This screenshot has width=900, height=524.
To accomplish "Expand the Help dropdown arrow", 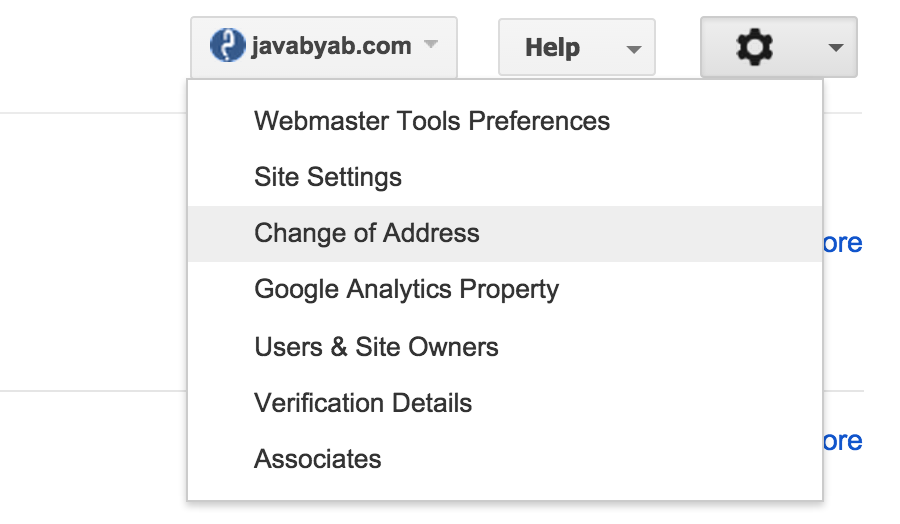I will 634,49.
